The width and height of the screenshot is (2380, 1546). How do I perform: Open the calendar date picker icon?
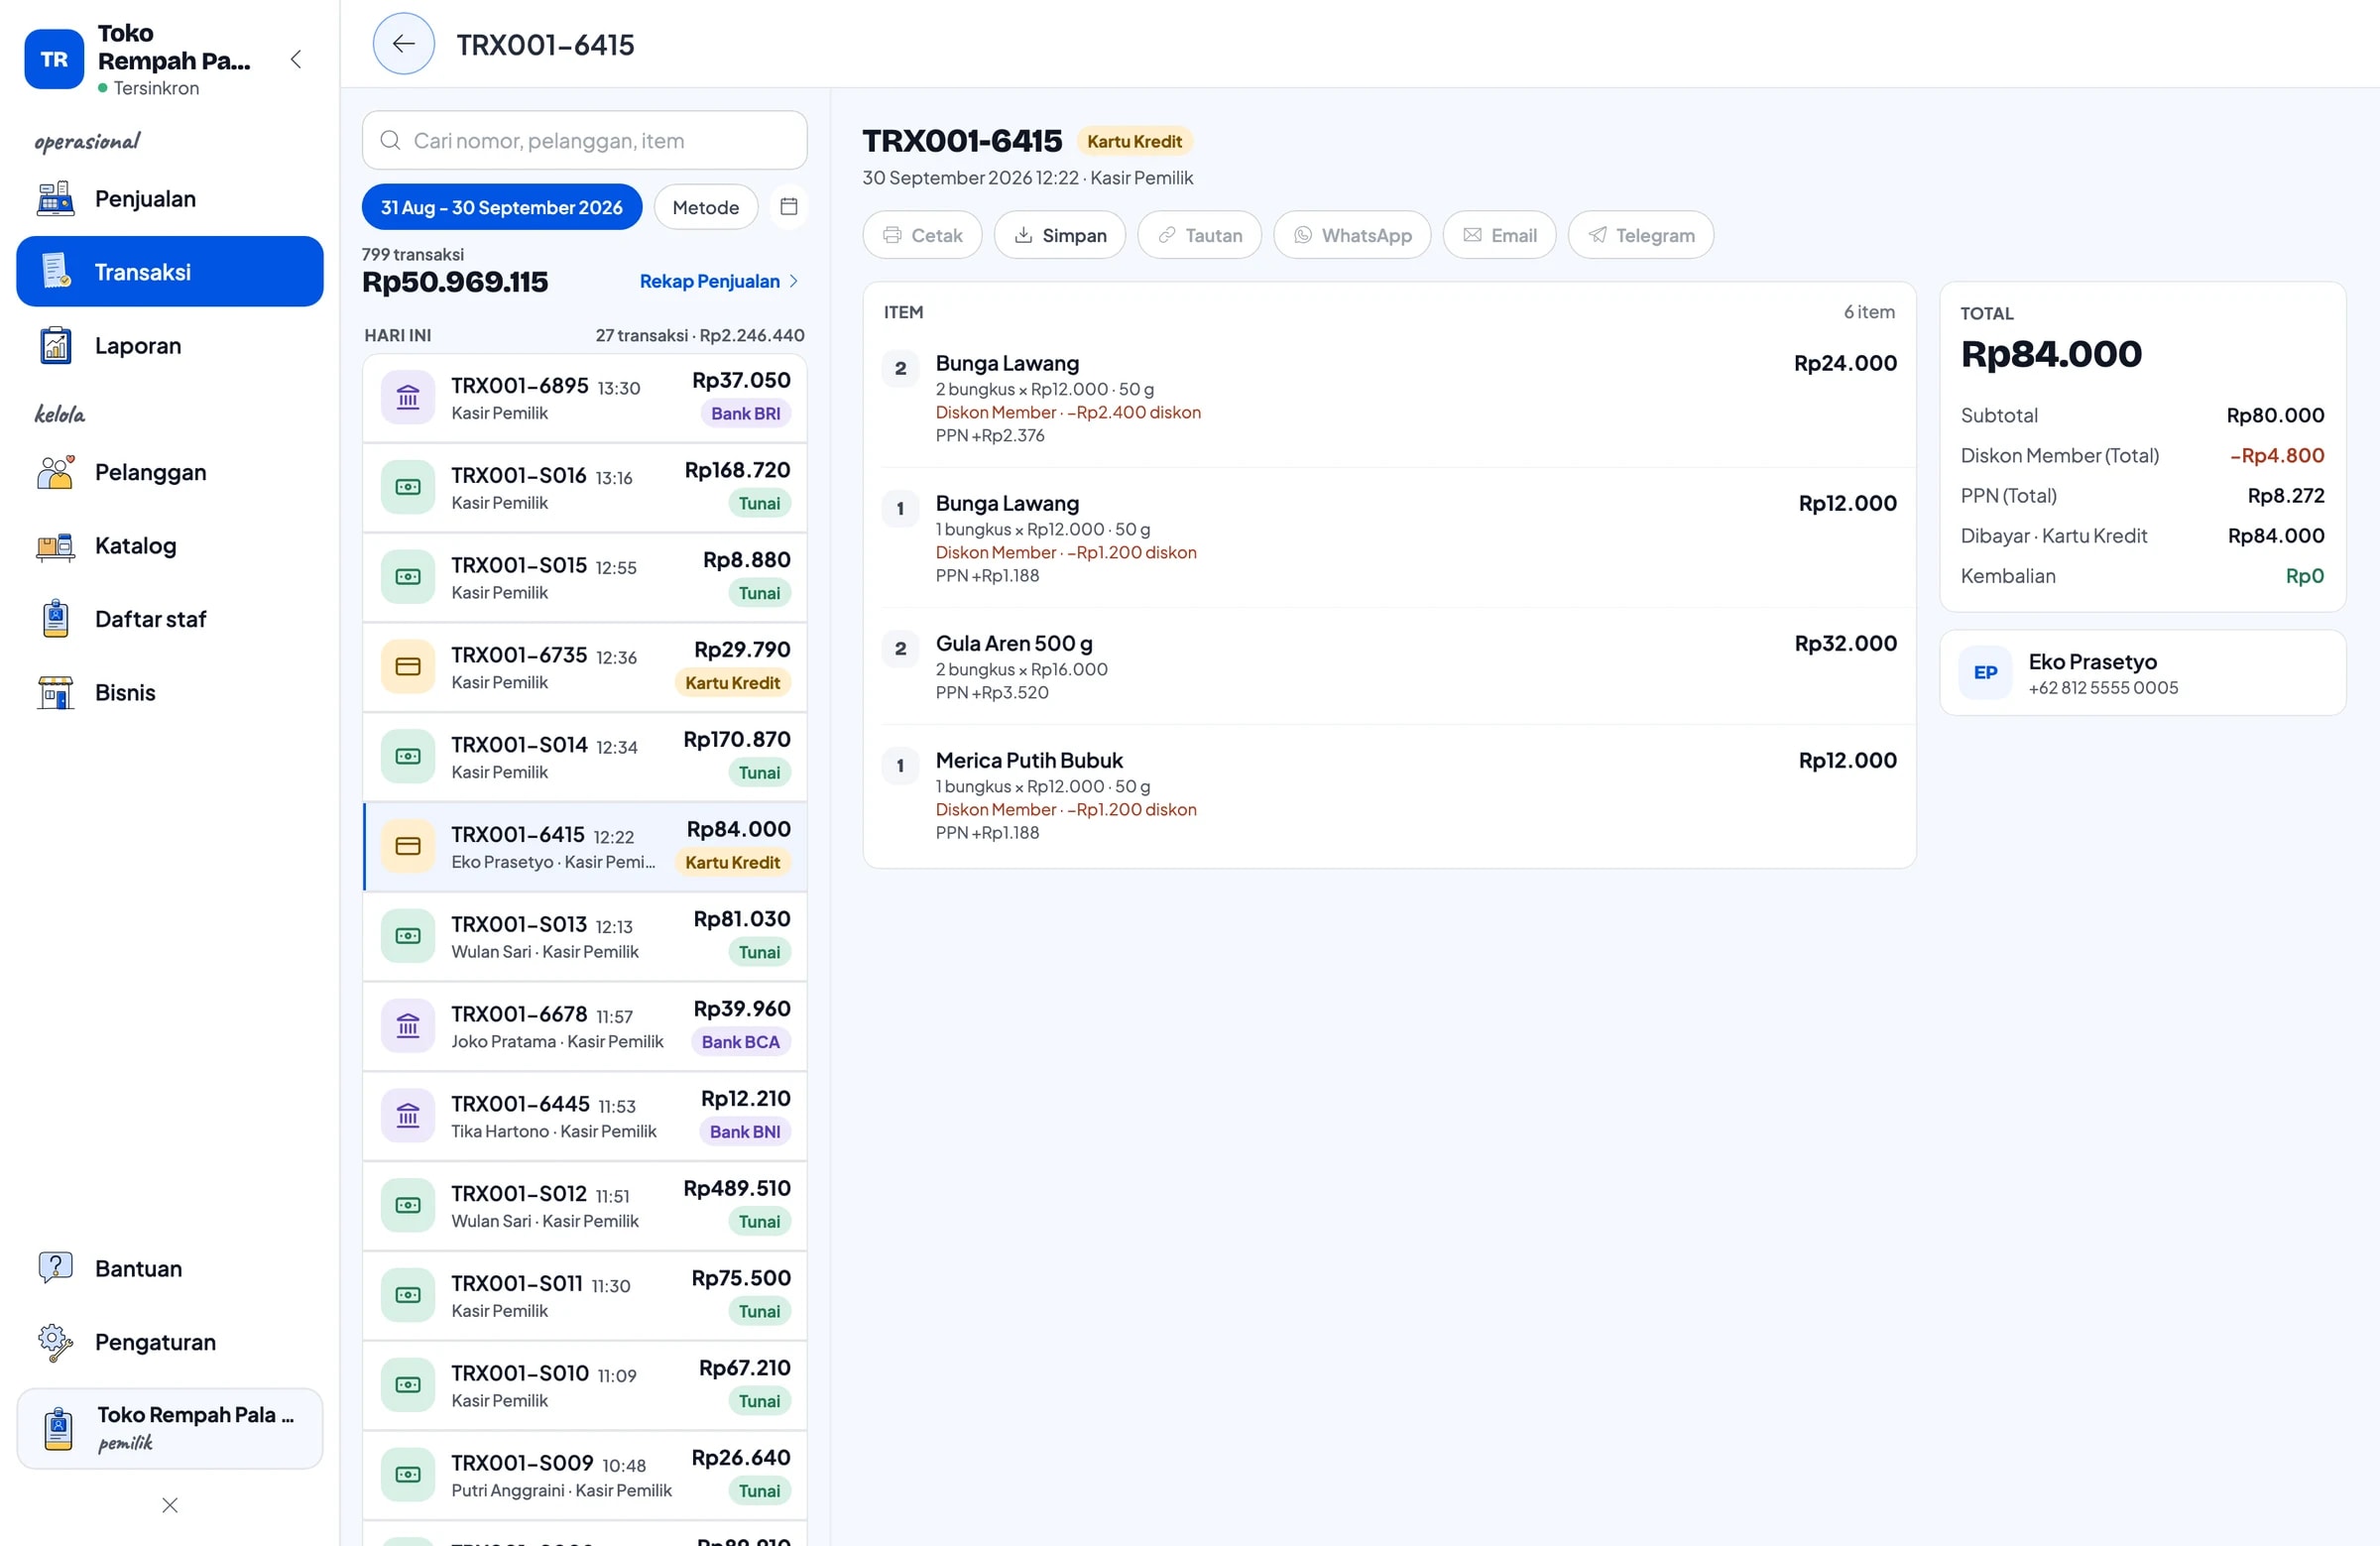pos(788,207)
